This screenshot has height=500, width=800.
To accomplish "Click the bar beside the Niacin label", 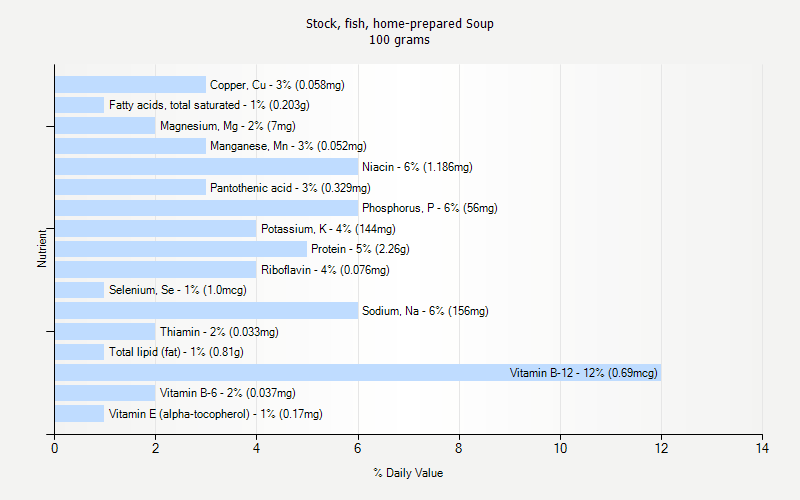I will pyautogui.click(x=206, y=167).
